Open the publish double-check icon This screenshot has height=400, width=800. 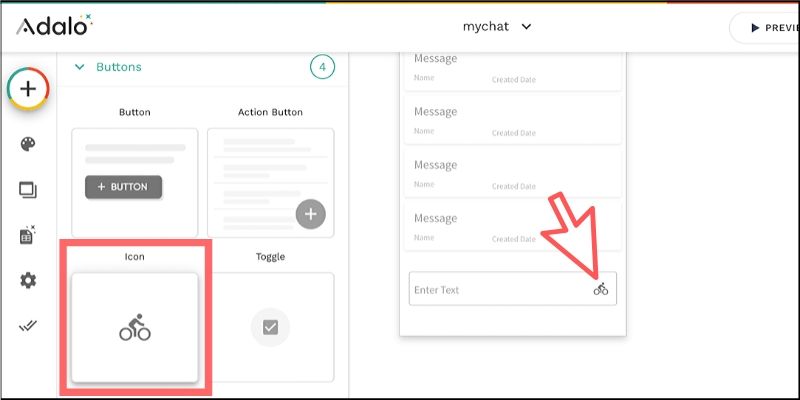click(x=28, y=326)
